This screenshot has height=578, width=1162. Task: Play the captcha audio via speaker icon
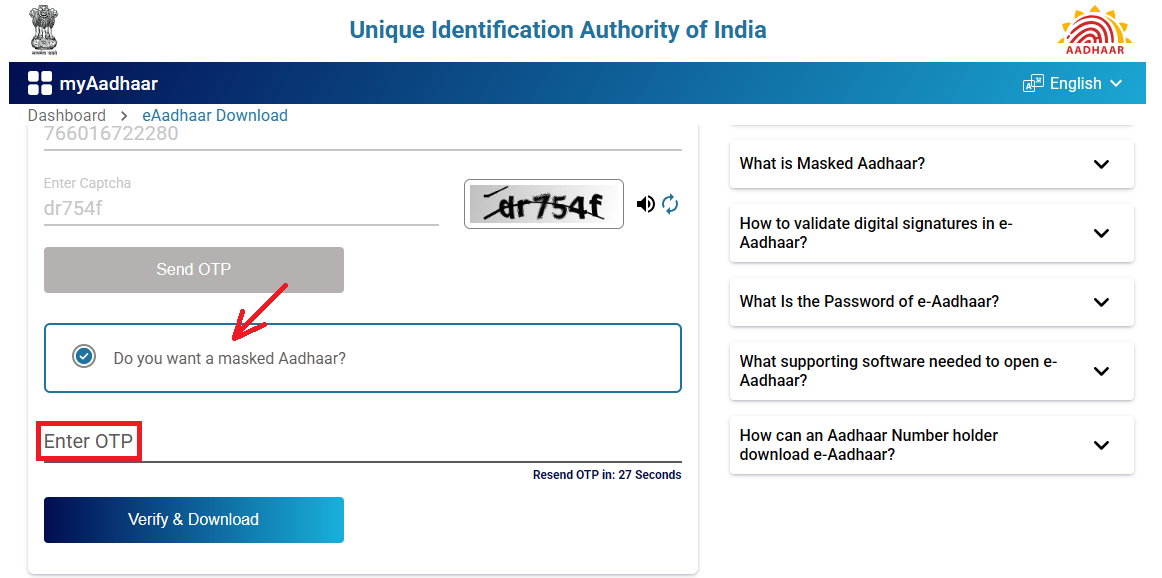[x=645, y=203]
